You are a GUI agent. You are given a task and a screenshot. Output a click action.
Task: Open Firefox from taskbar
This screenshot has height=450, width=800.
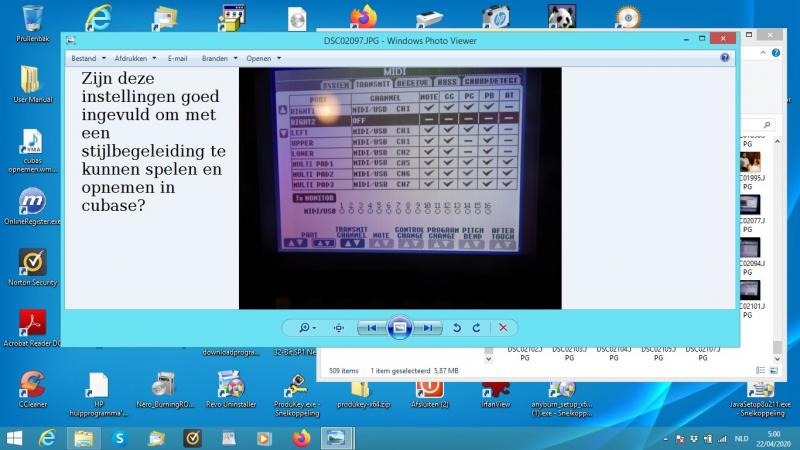click(301, 438)
